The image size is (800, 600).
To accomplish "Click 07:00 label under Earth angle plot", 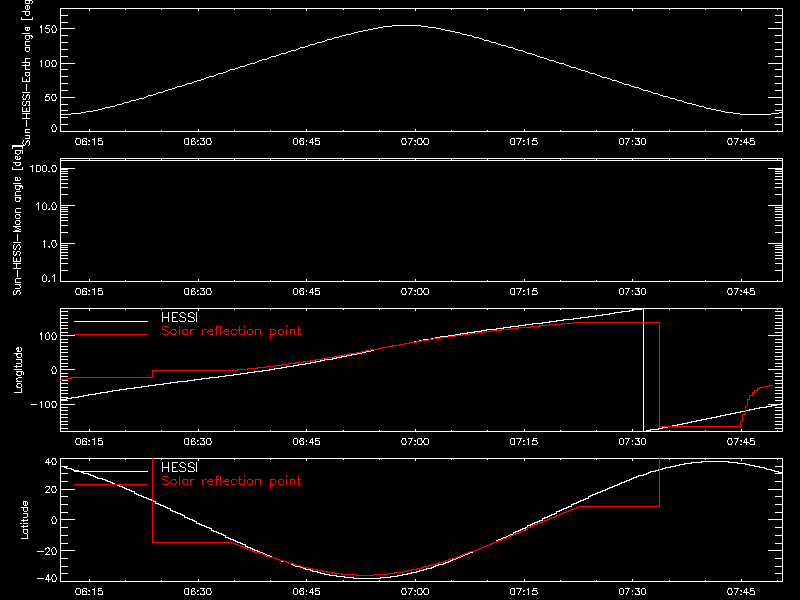I will (x=415, y=142).
